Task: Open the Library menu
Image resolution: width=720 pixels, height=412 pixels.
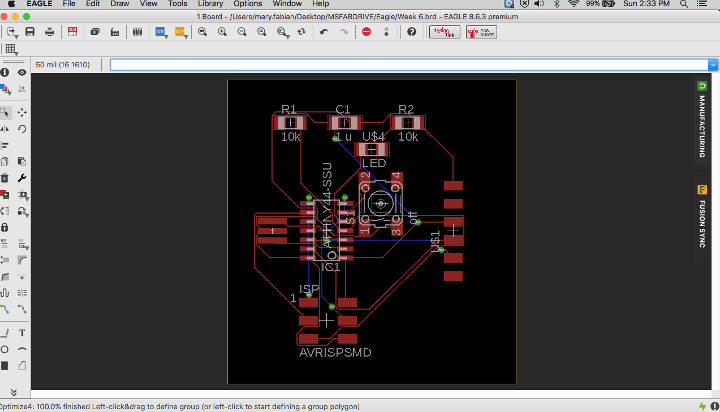Action: click(210, 4)
